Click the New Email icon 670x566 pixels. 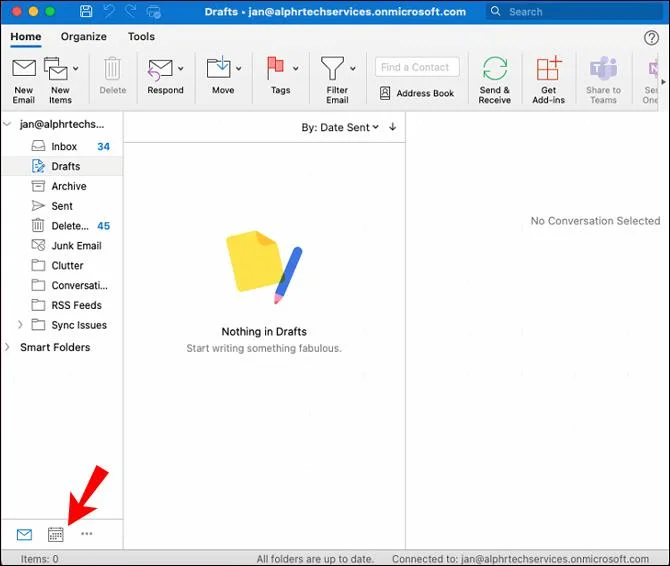24,71
